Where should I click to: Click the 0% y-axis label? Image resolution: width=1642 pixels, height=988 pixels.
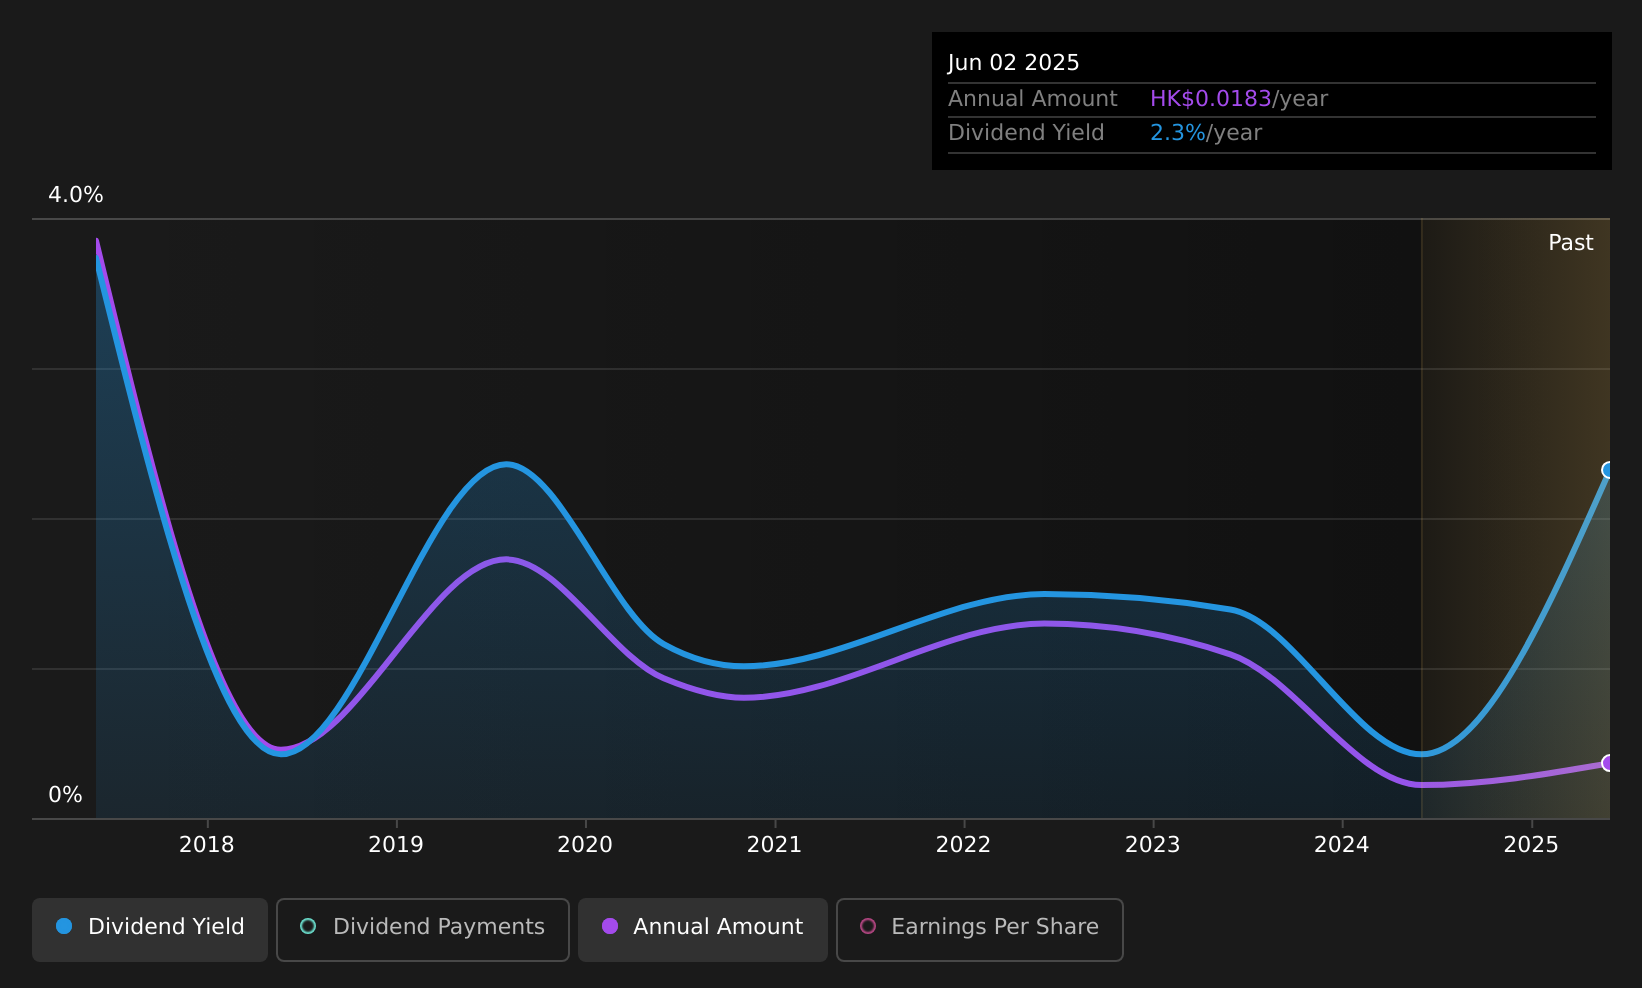point(66,795)
